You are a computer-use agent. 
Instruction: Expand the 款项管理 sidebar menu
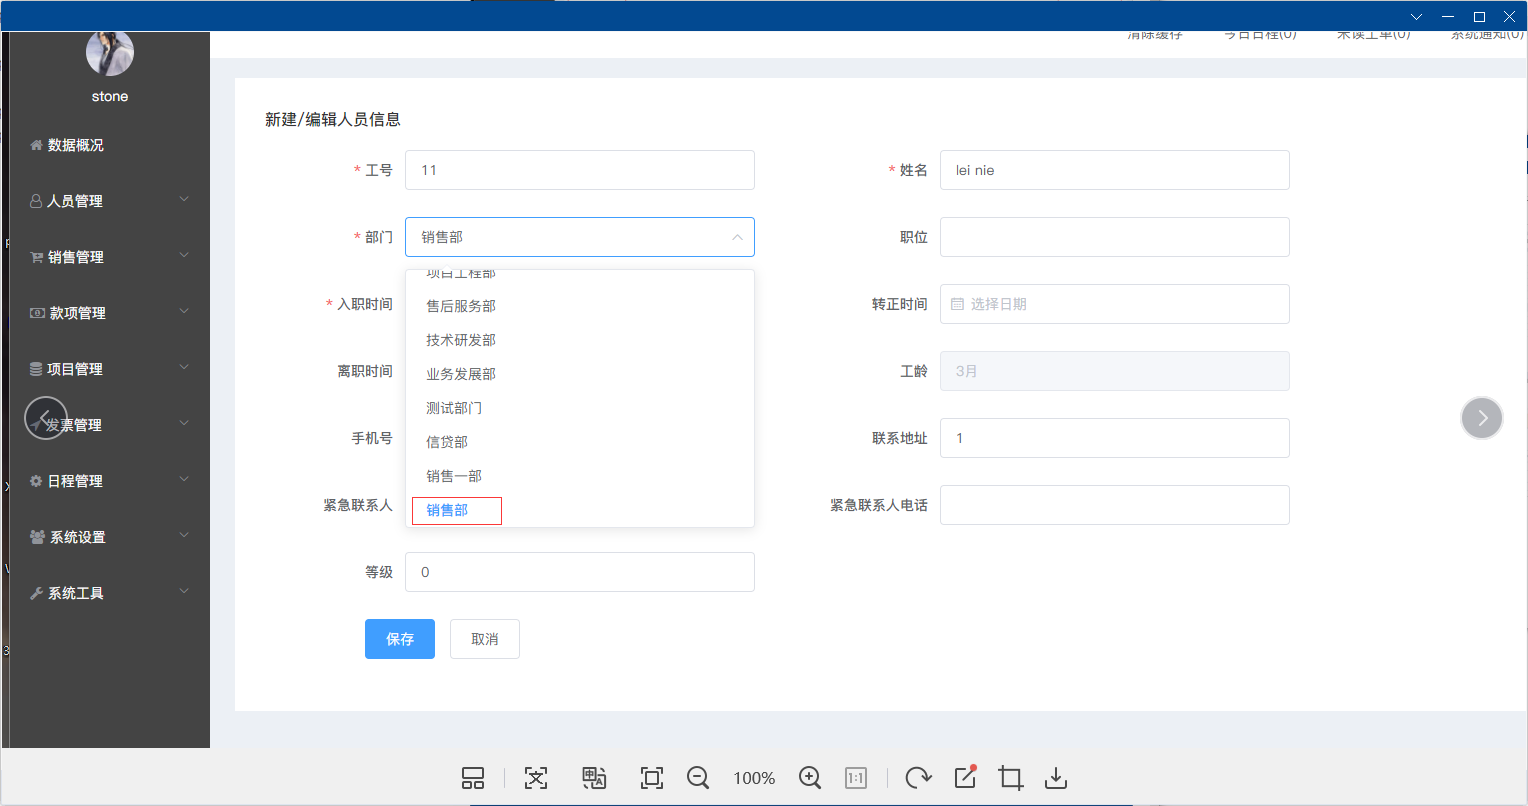[x=110, y=313]
